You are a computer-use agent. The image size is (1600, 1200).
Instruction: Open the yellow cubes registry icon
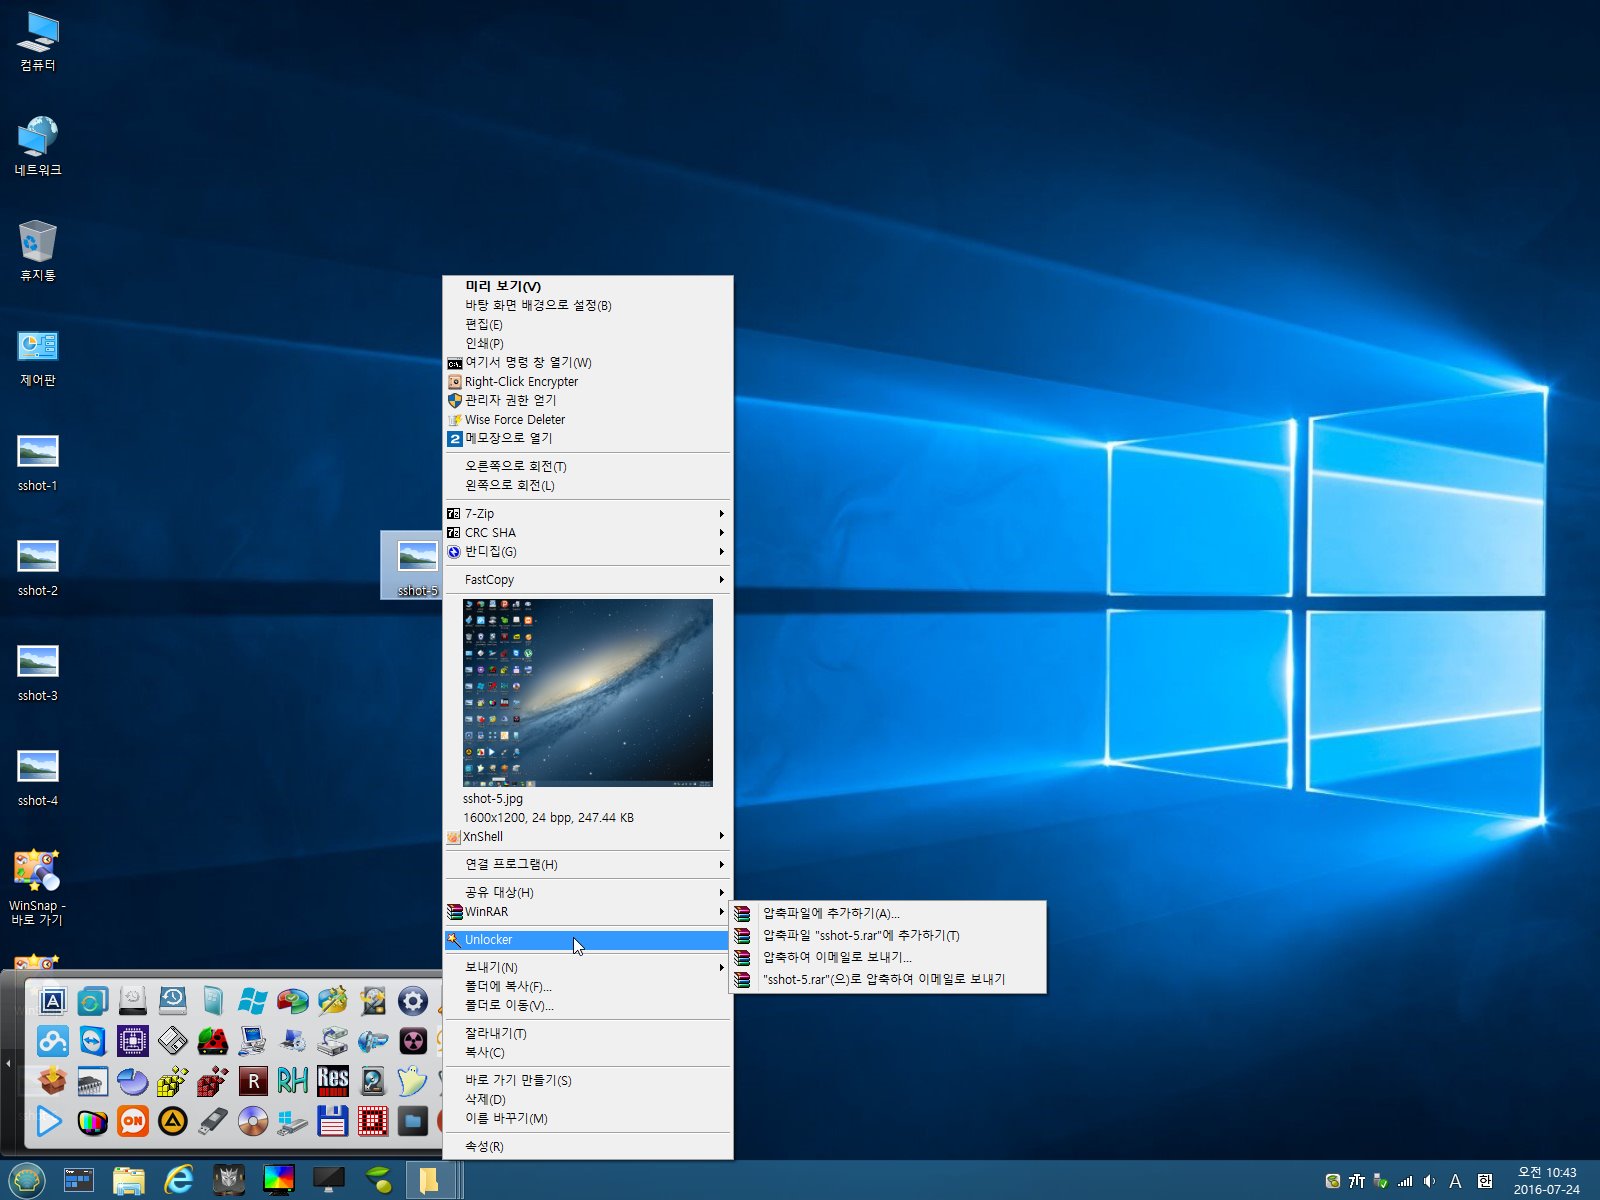(x=172, y=1081)
